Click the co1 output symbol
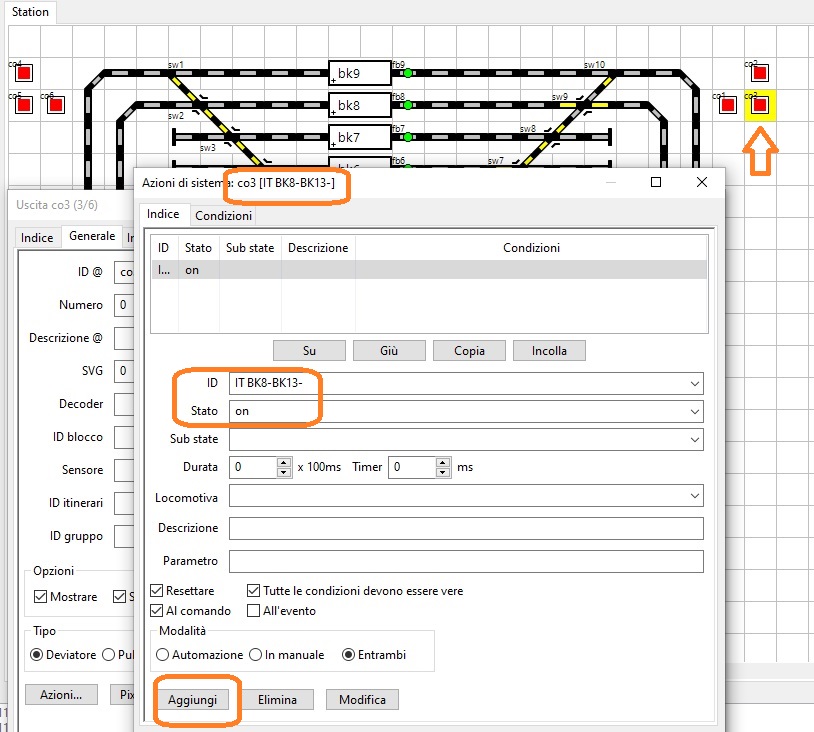 point(728,104)
